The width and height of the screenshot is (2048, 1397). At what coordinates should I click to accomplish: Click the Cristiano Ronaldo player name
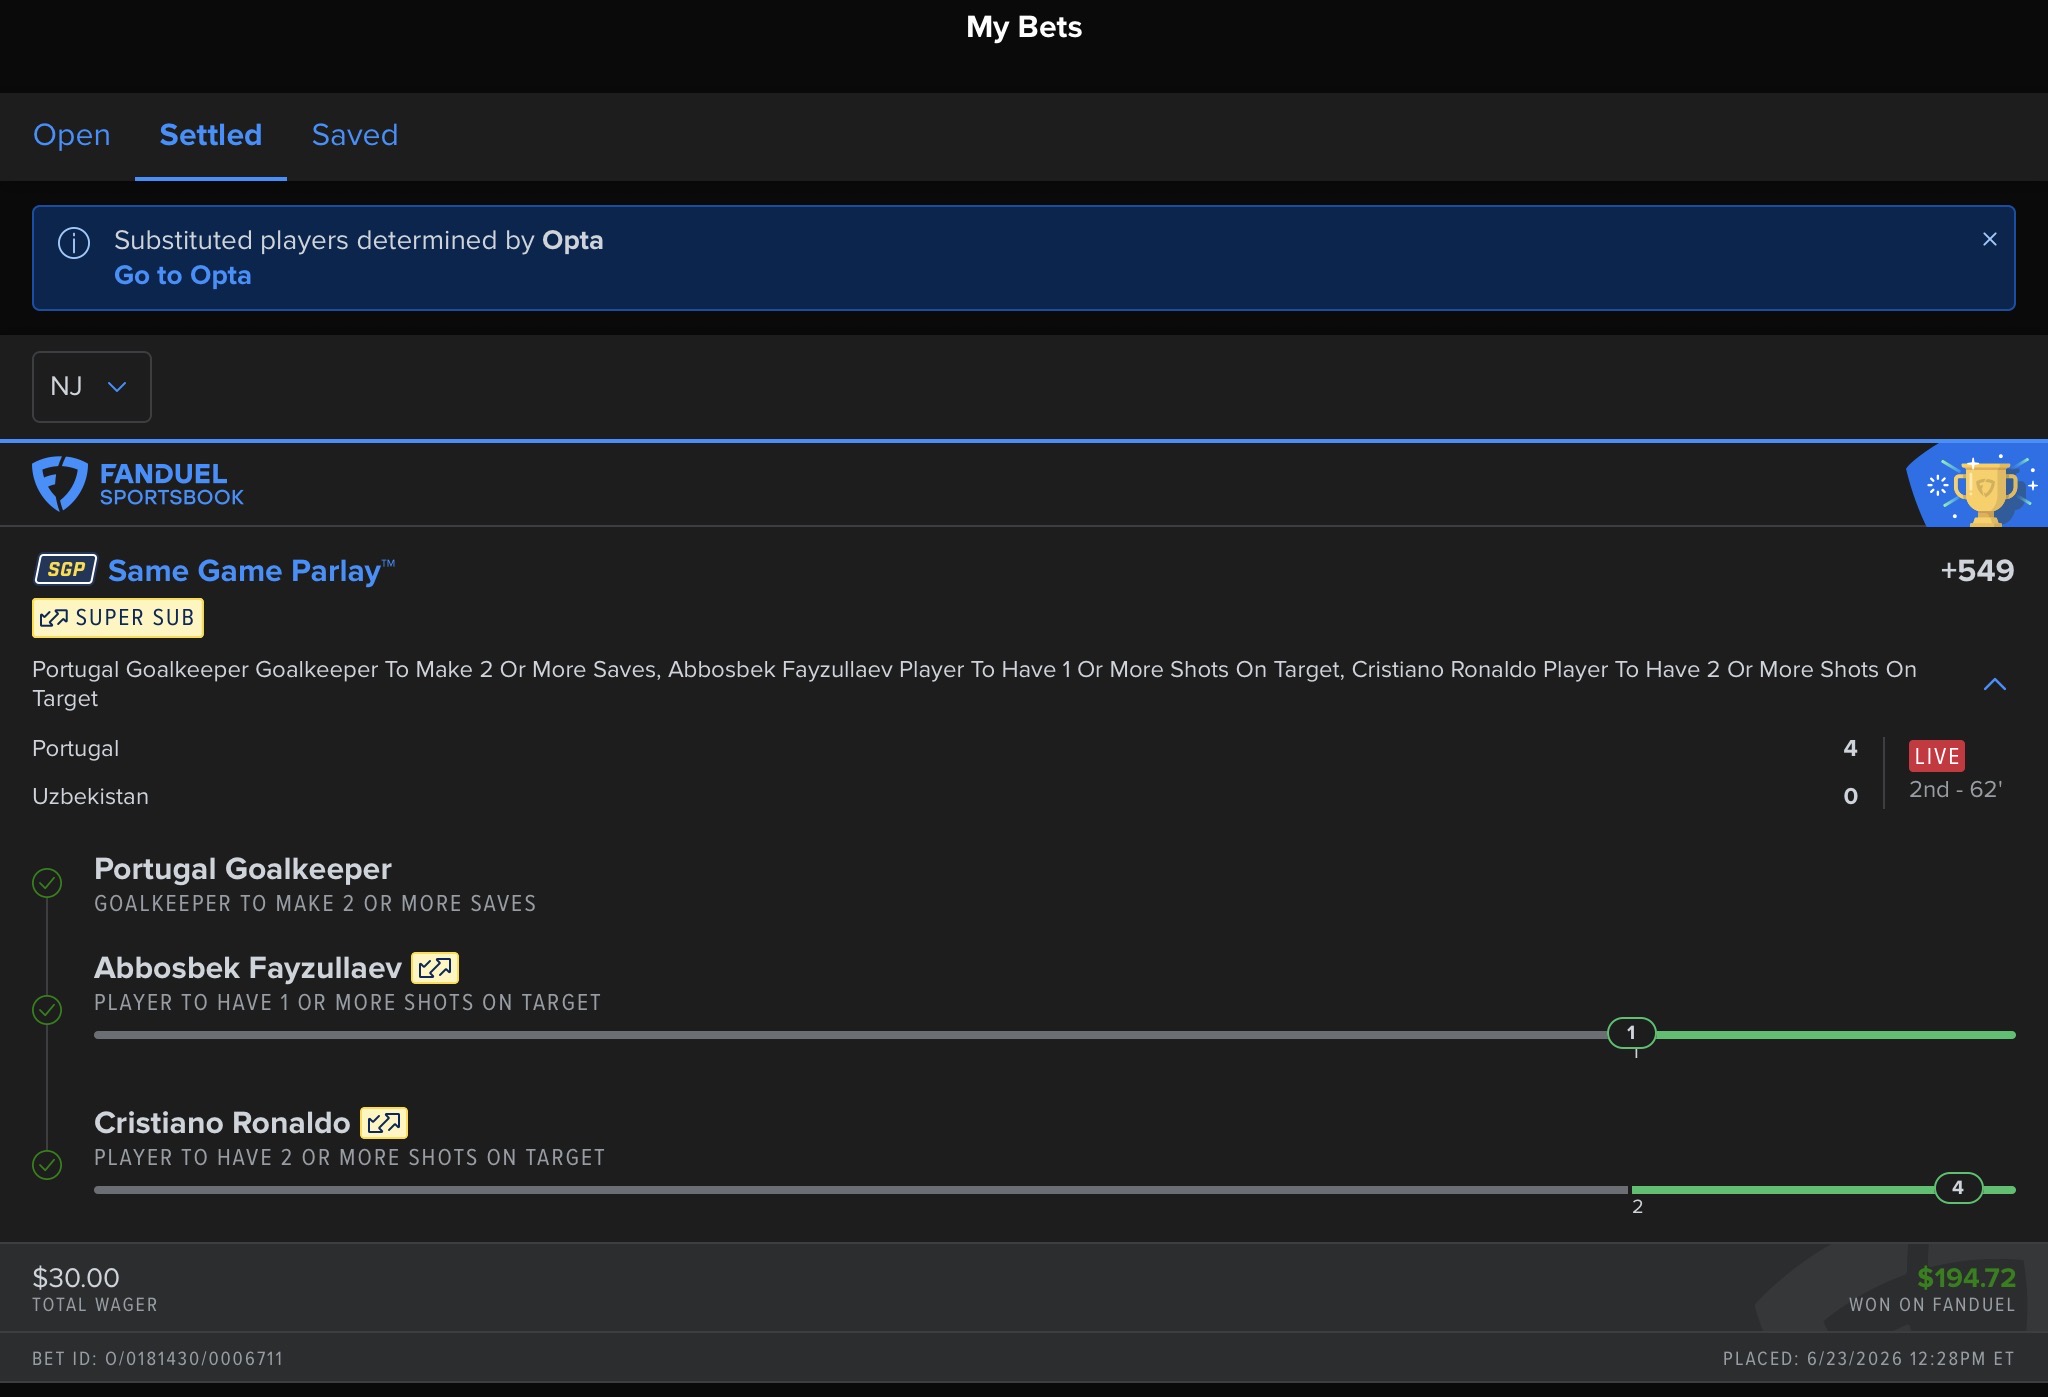[x=222, y=1122]
